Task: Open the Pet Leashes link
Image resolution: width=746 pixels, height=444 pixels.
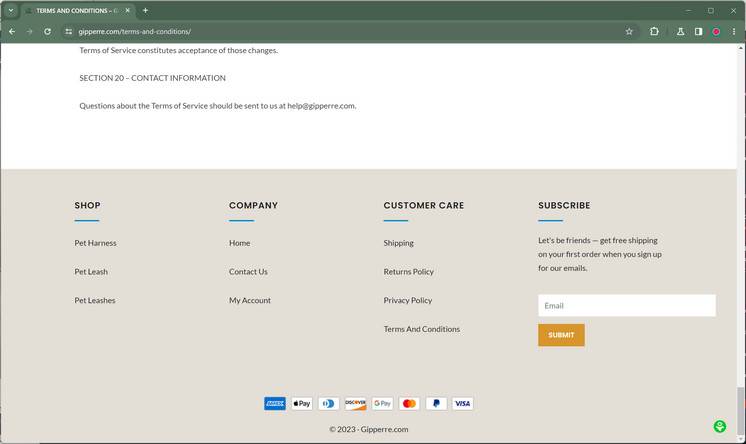Action: point(95,300)
